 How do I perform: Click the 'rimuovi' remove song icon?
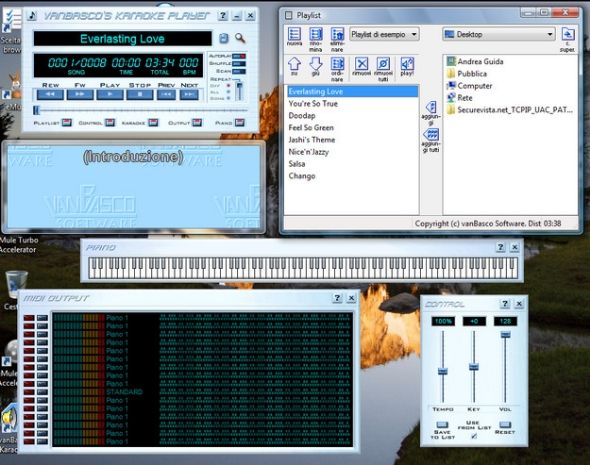[x=362, y=64]
